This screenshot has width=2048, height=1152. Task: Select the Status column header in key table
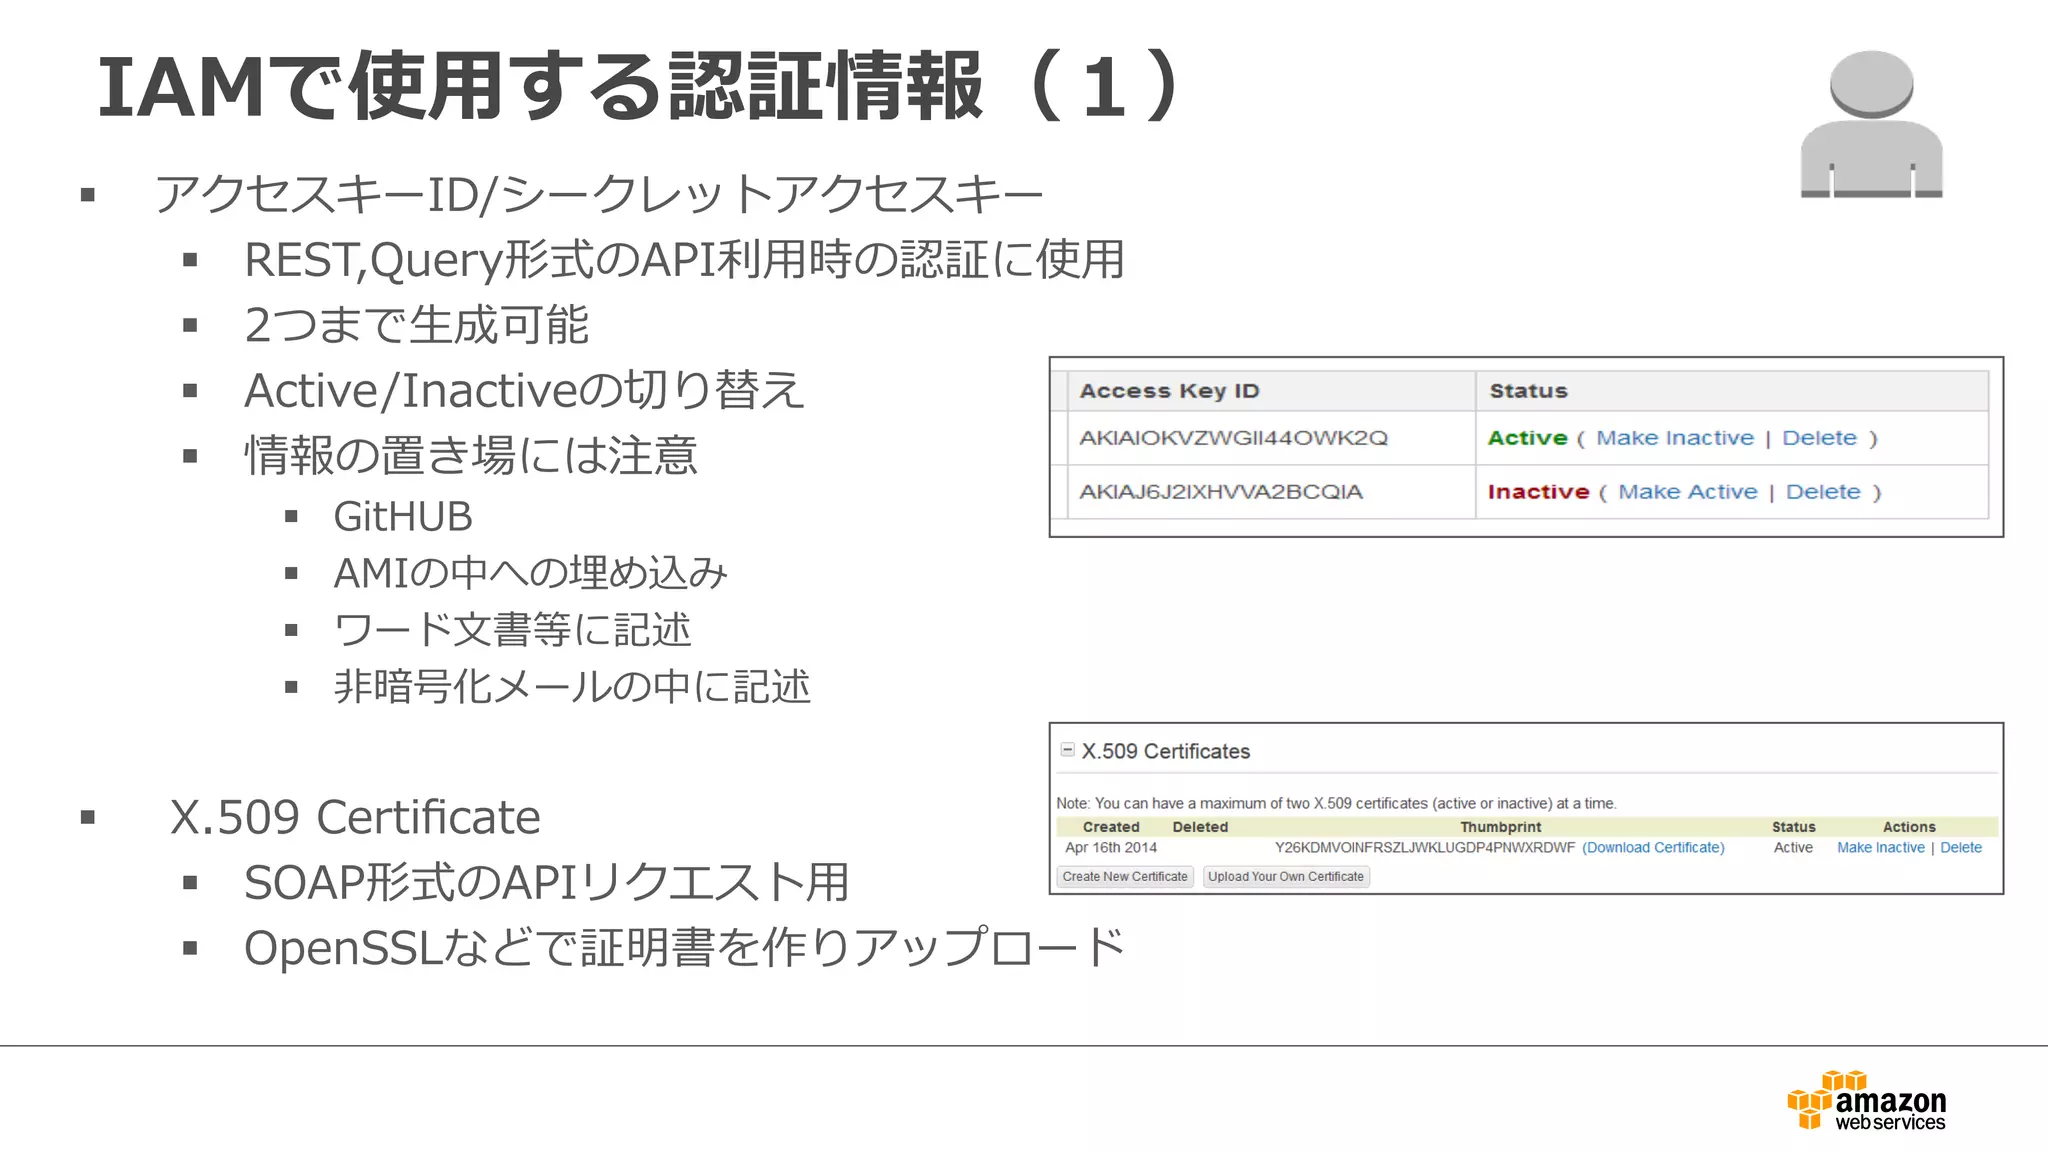pos(1528,391)
